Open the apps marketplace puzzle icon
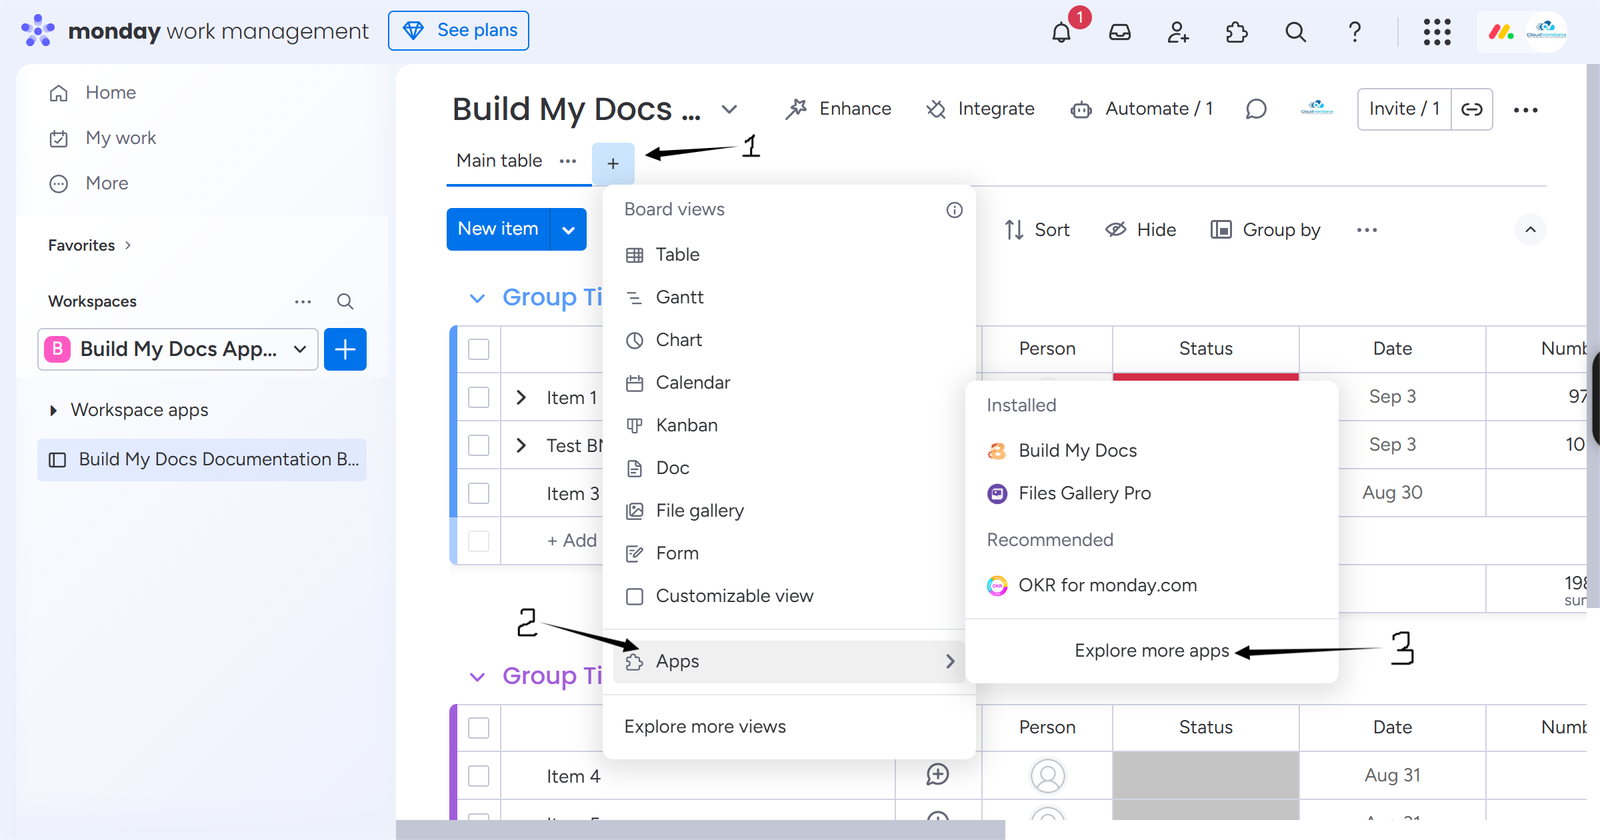The image size is (1600, 840). [1237, 32]
